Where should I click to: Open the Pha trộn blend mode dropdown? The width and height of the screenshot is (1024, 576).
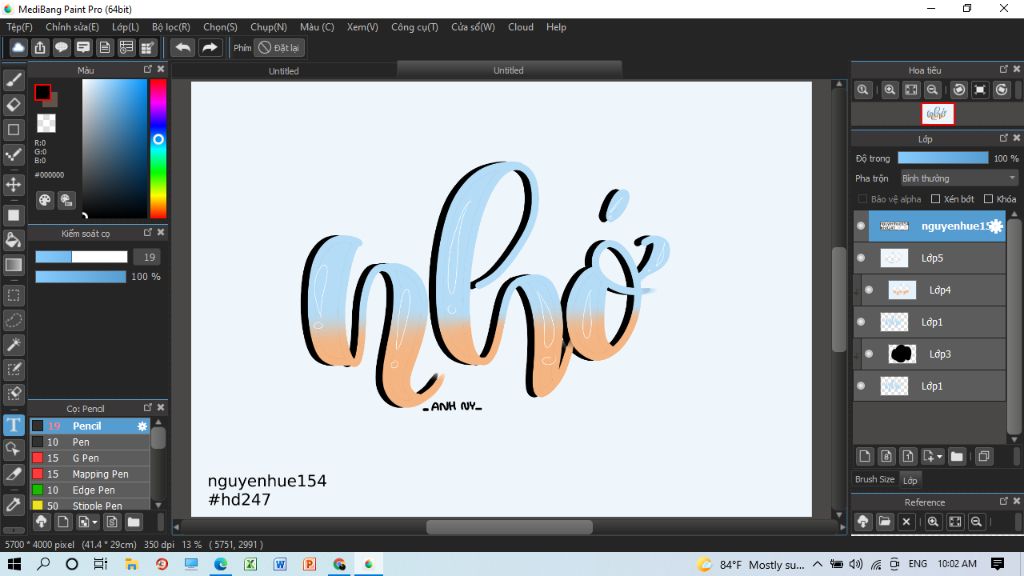[x=959, y=178]
